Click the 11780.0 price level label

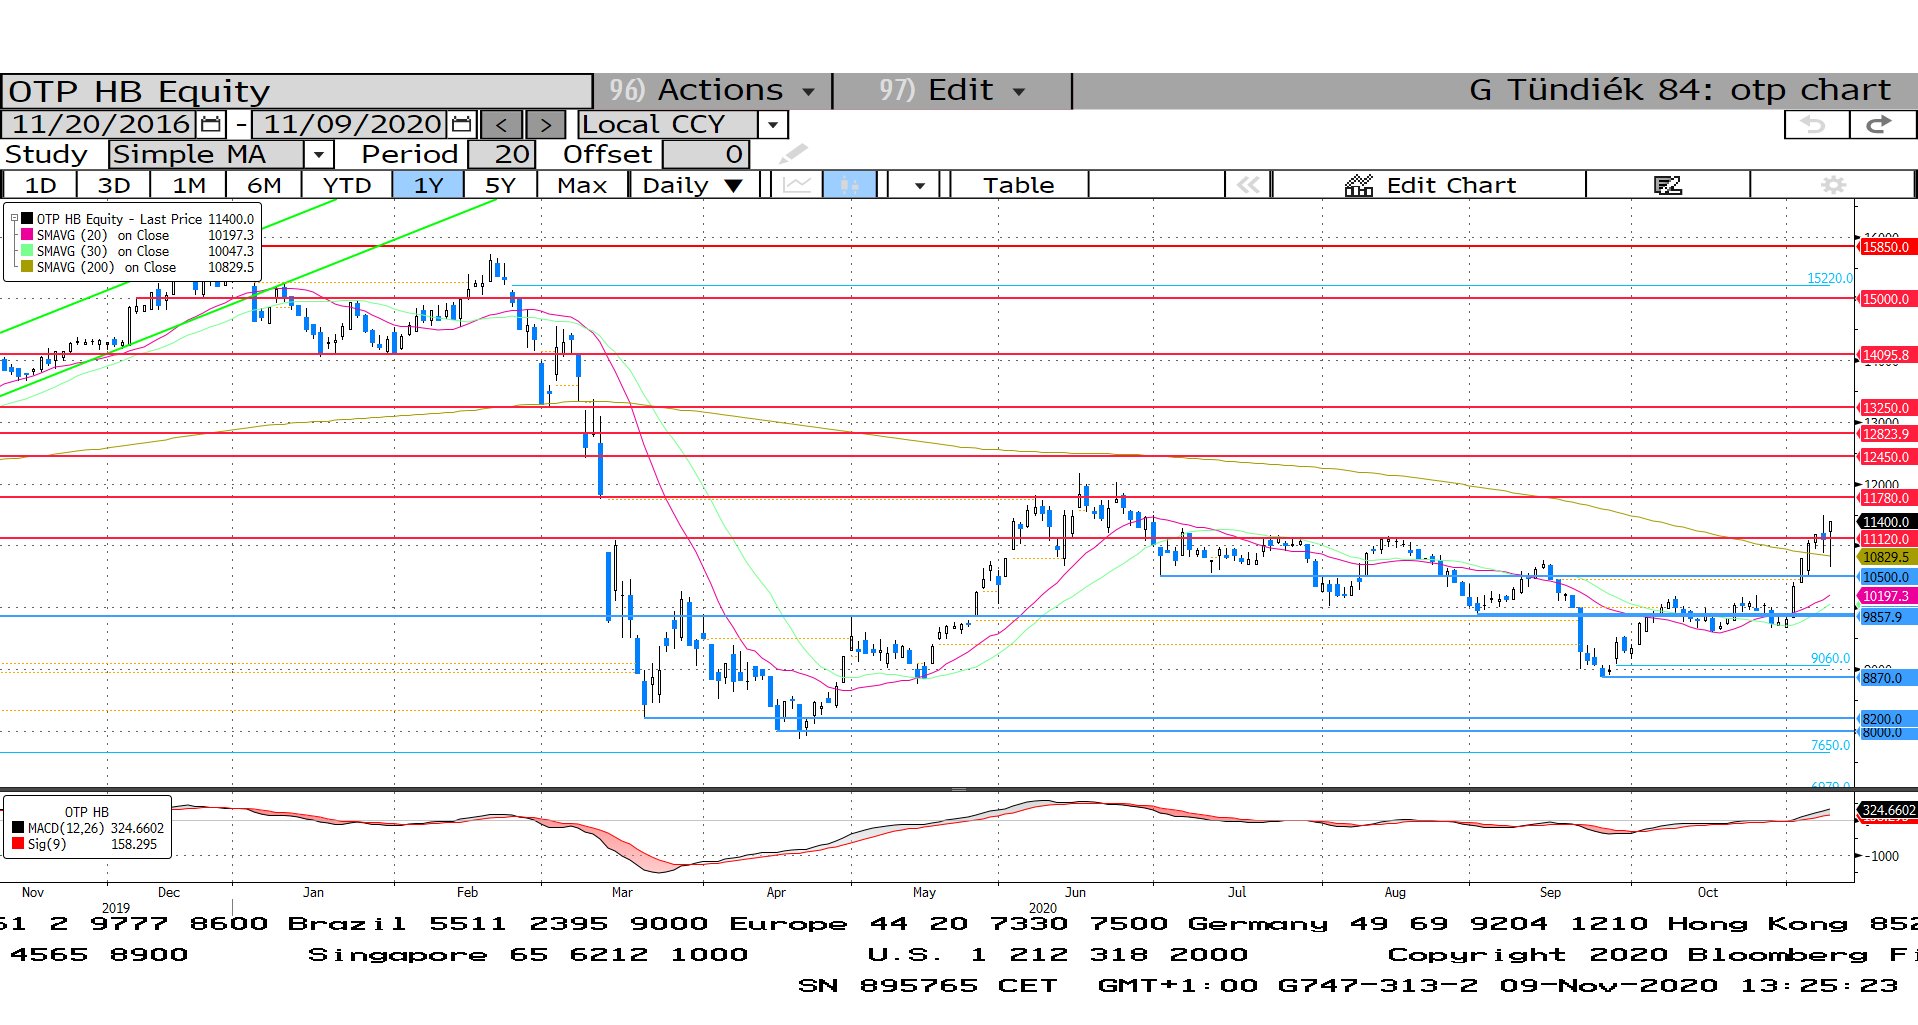click(x=1886, y=498)
